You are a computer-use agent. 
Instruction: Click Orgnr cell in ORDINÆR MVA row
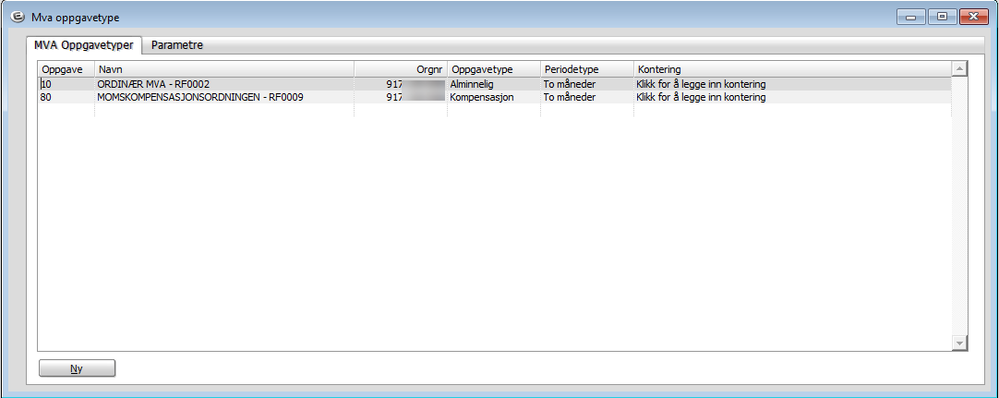pos(401,84)
